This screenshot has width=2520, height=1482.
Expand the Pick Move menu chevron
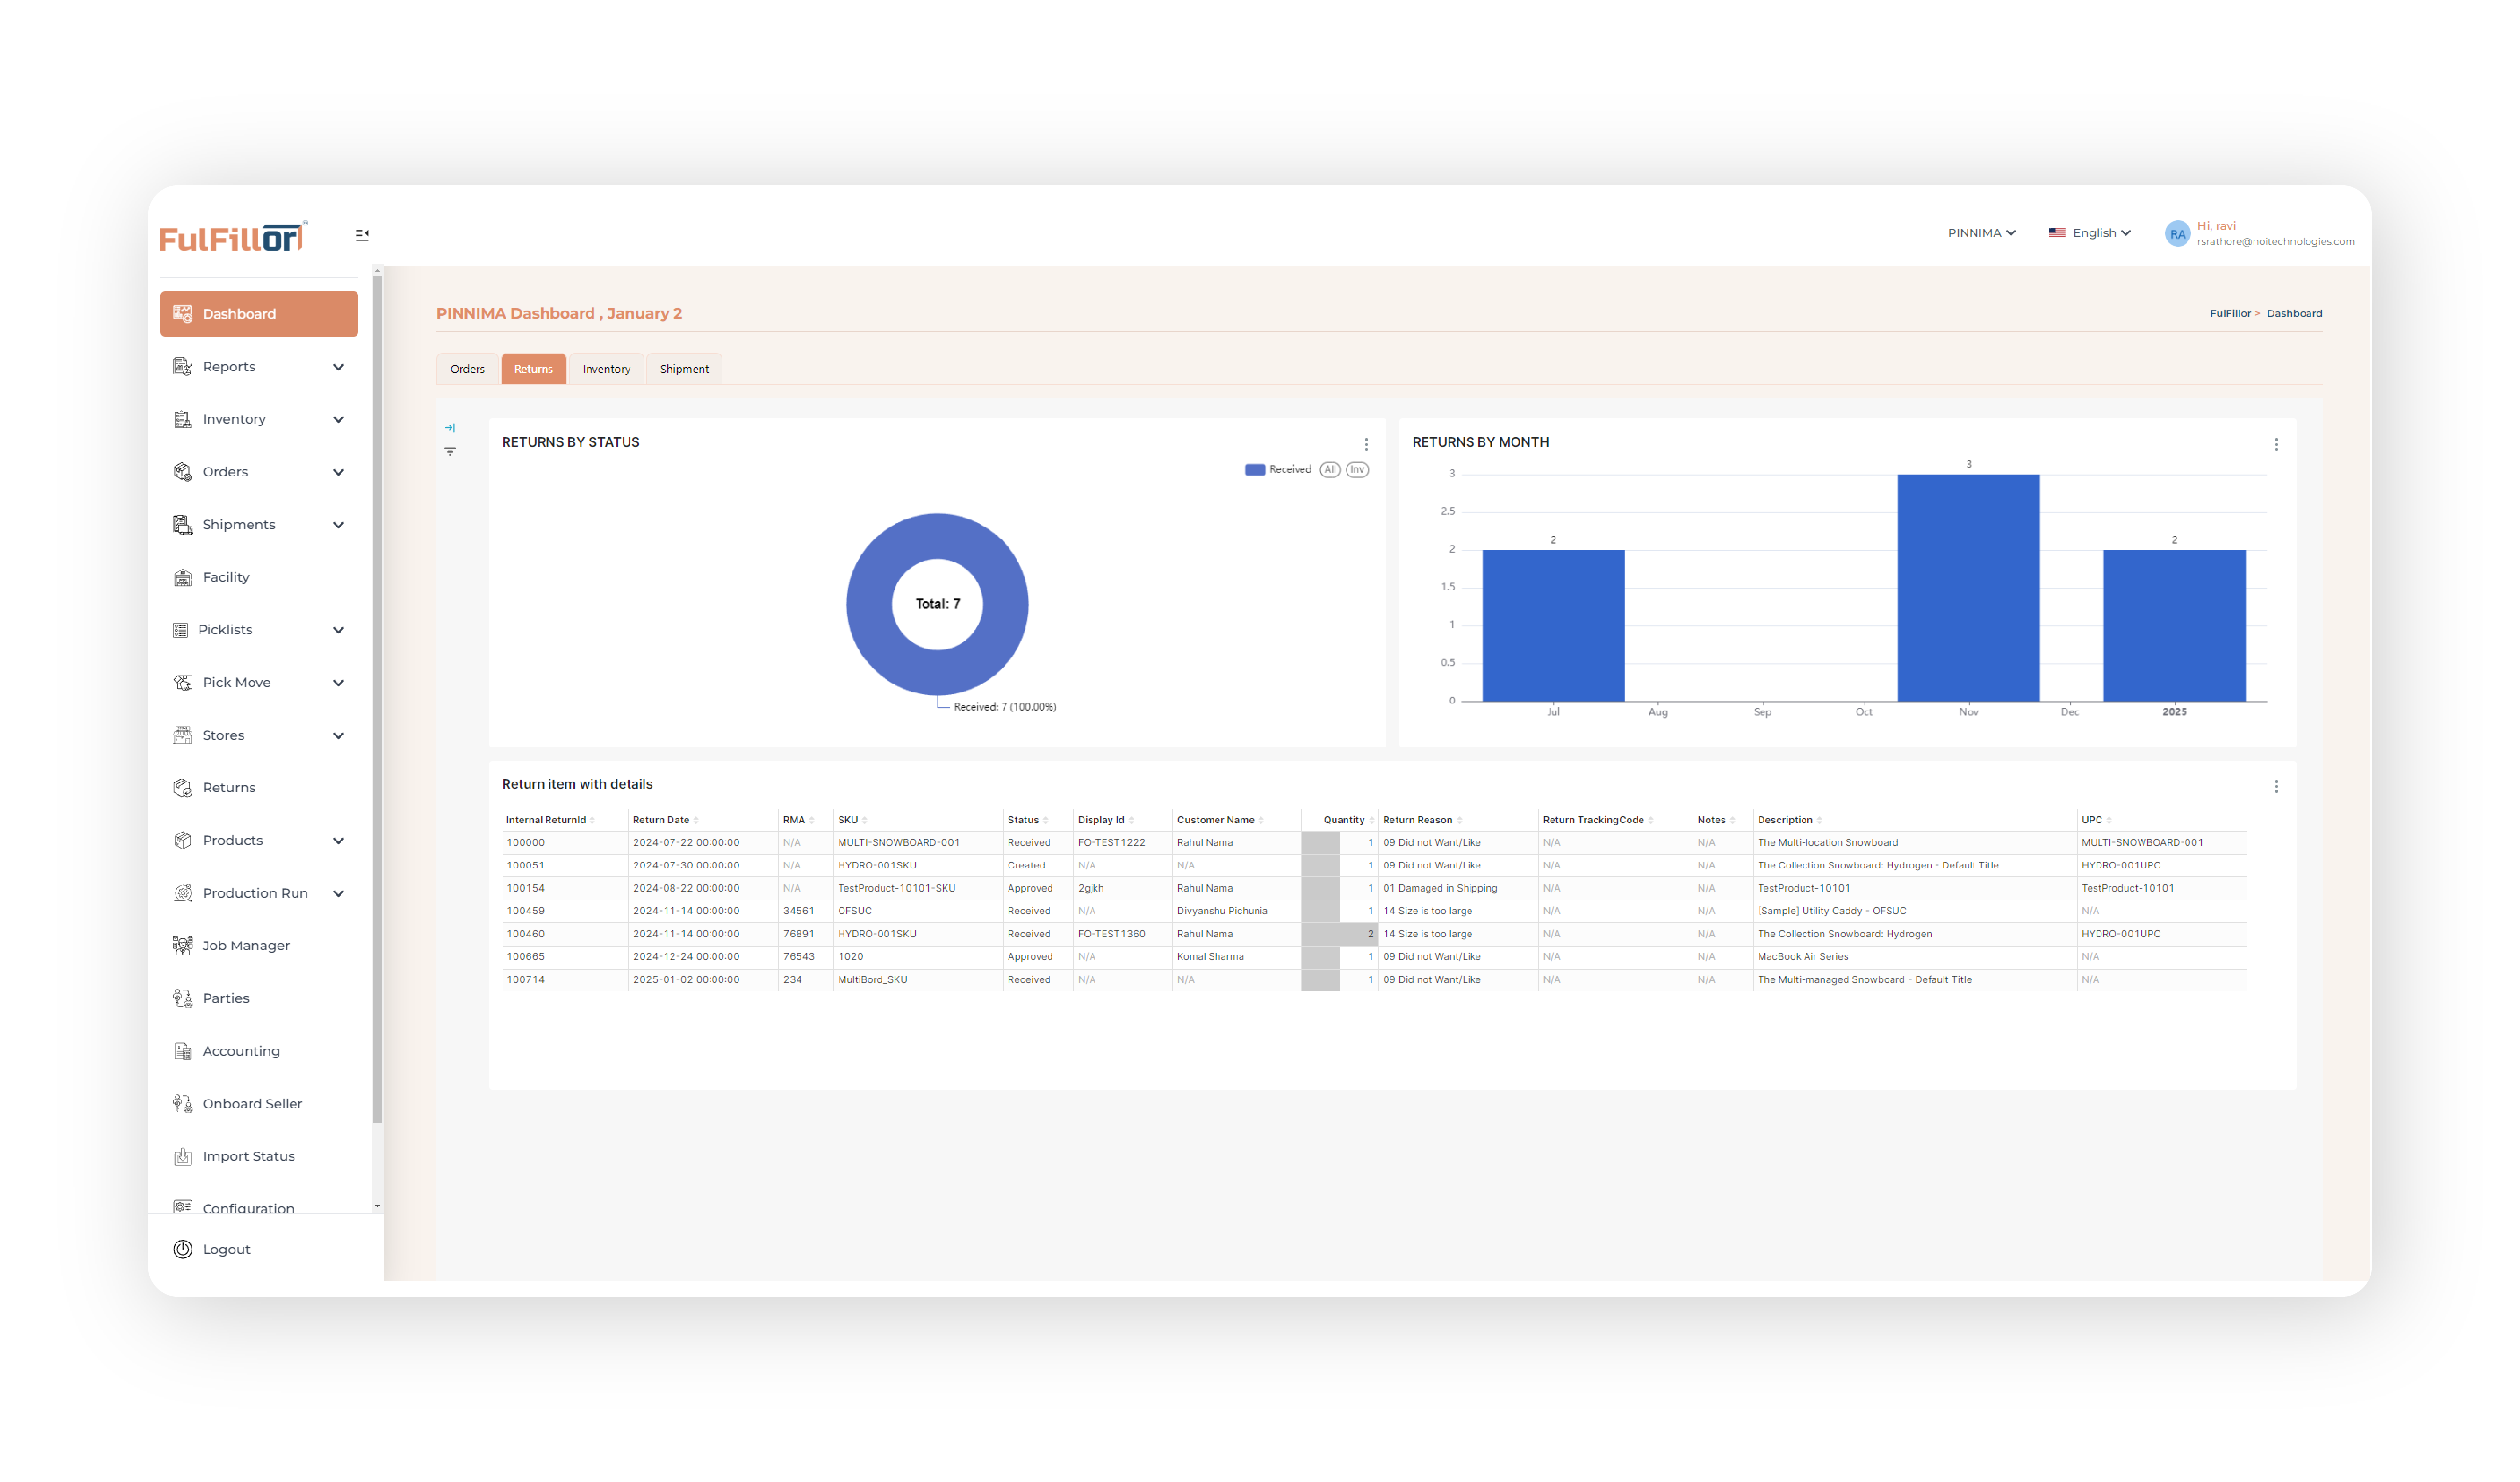pos(338,683)
